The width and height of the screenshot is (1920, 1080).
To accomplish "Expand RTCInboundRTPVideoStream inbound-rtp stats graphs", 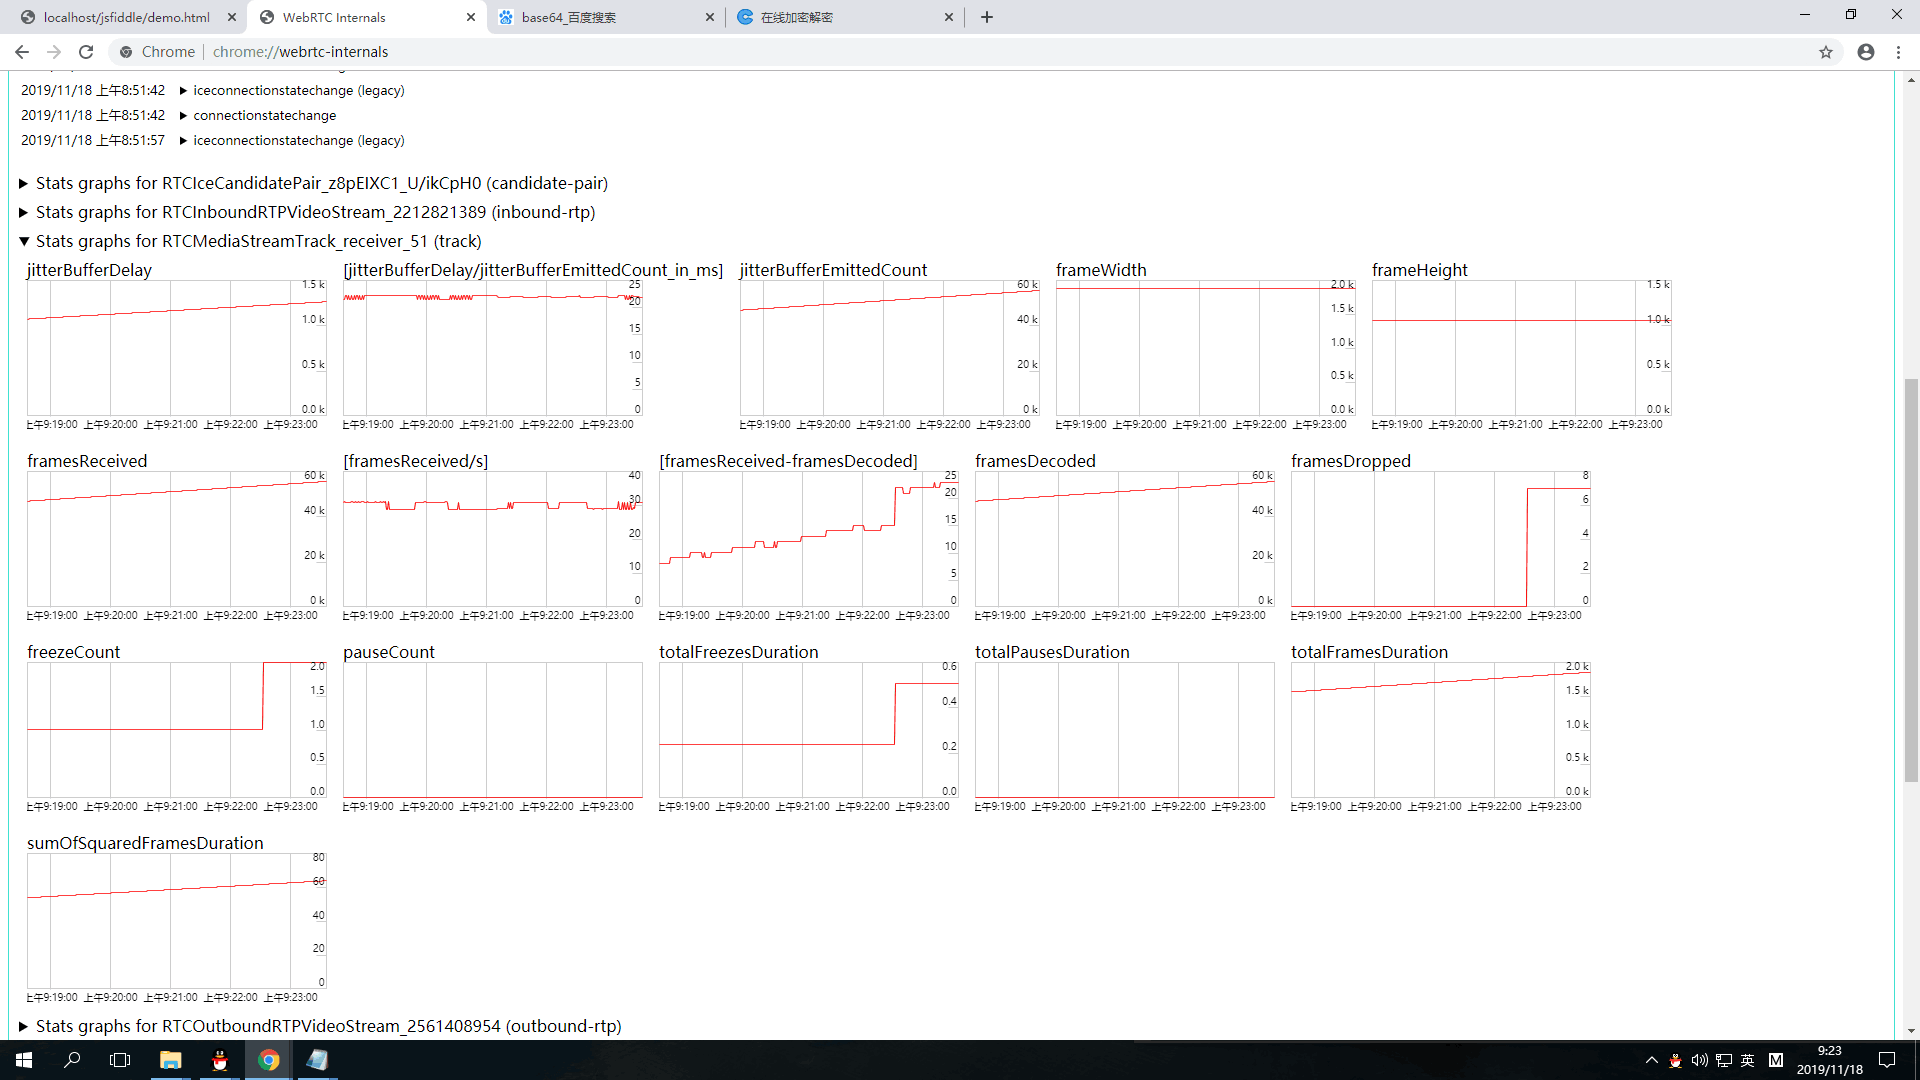I will click(21, 212).
